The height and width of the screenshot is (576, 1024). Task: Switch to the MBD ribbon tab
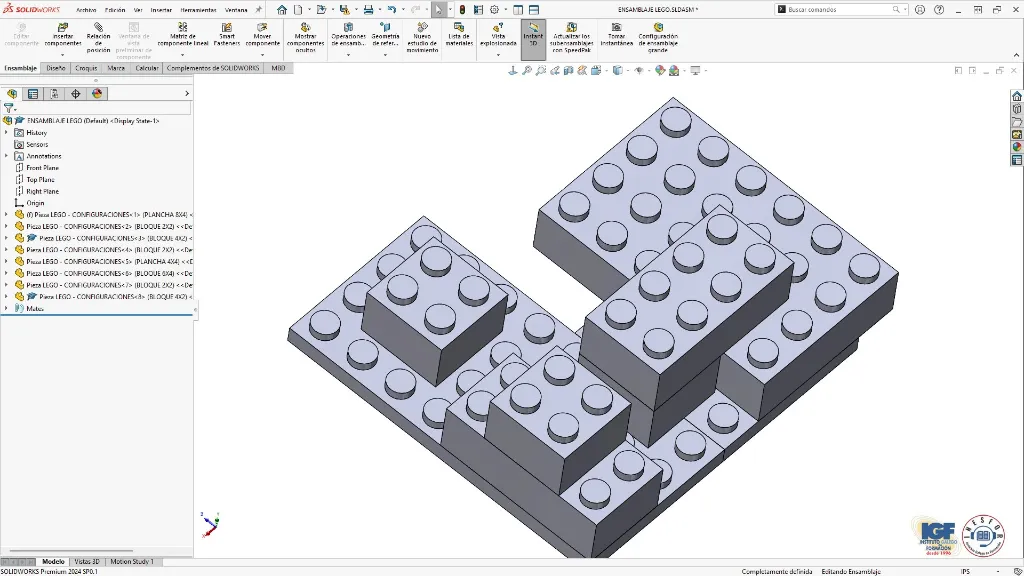tap(278, 68)
